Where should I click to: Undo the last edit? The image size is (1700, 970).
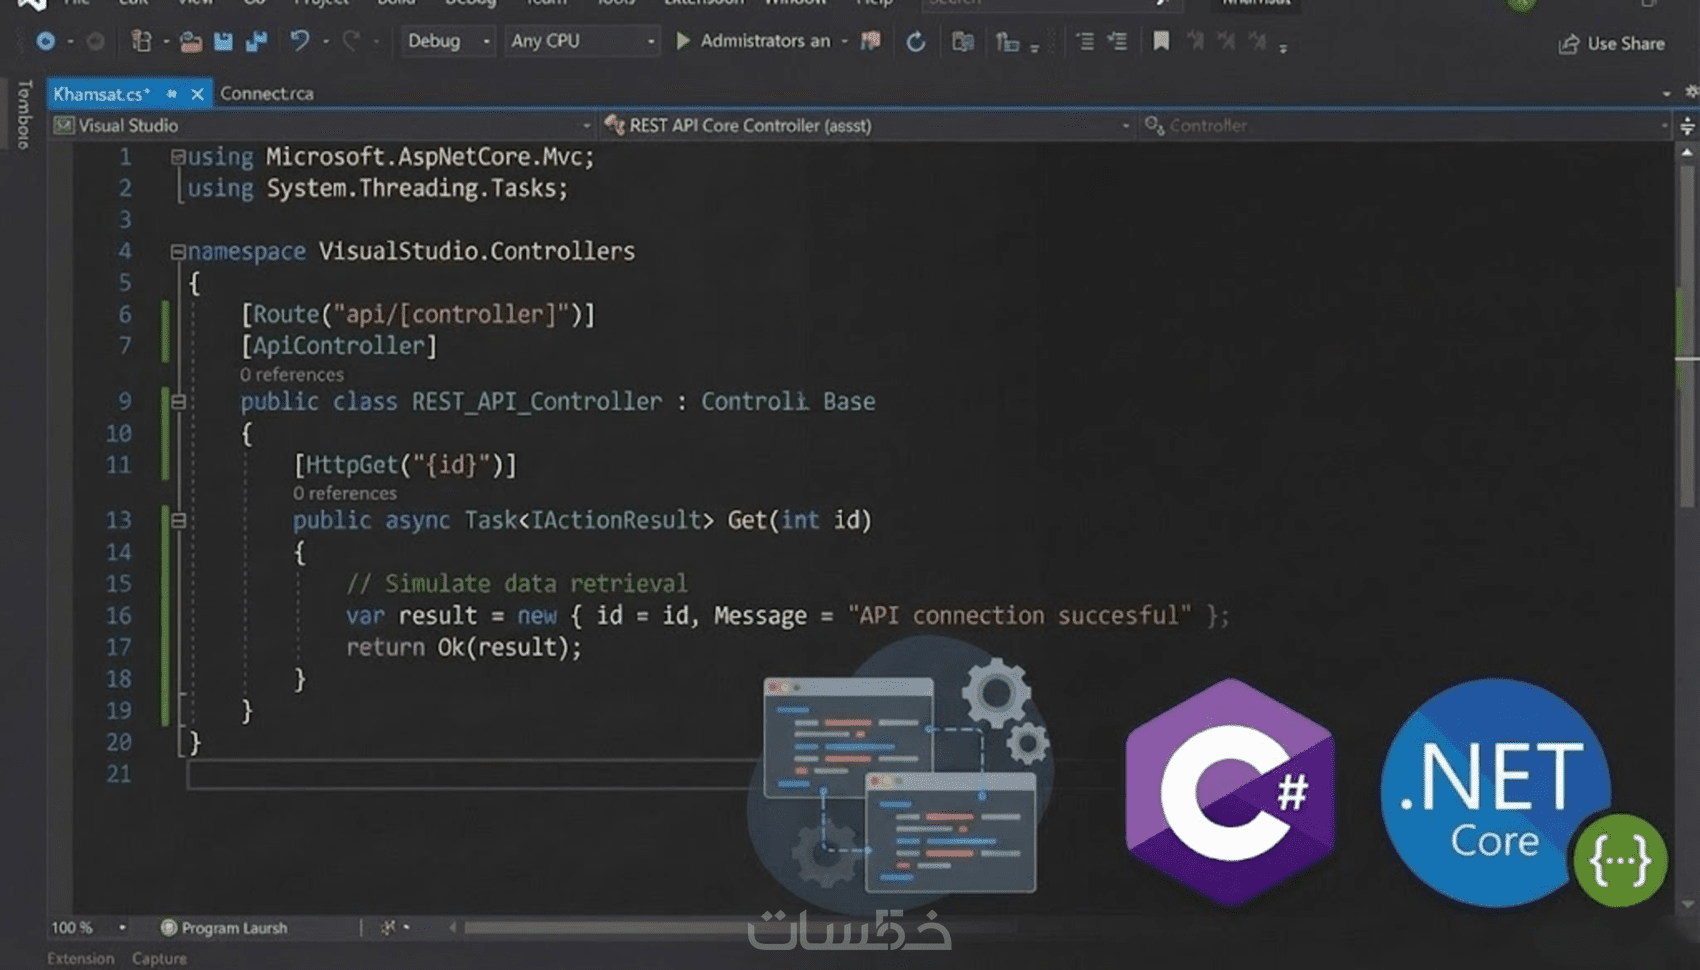pyautogui.click(x=299, y=41)
